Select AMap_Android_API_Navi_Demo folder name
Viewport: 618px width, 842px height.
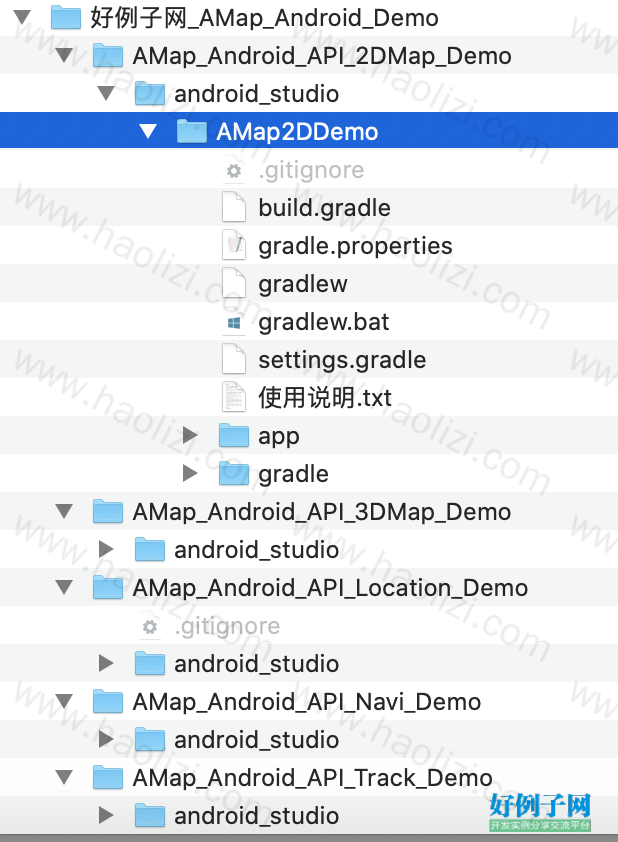pos(307,702)
